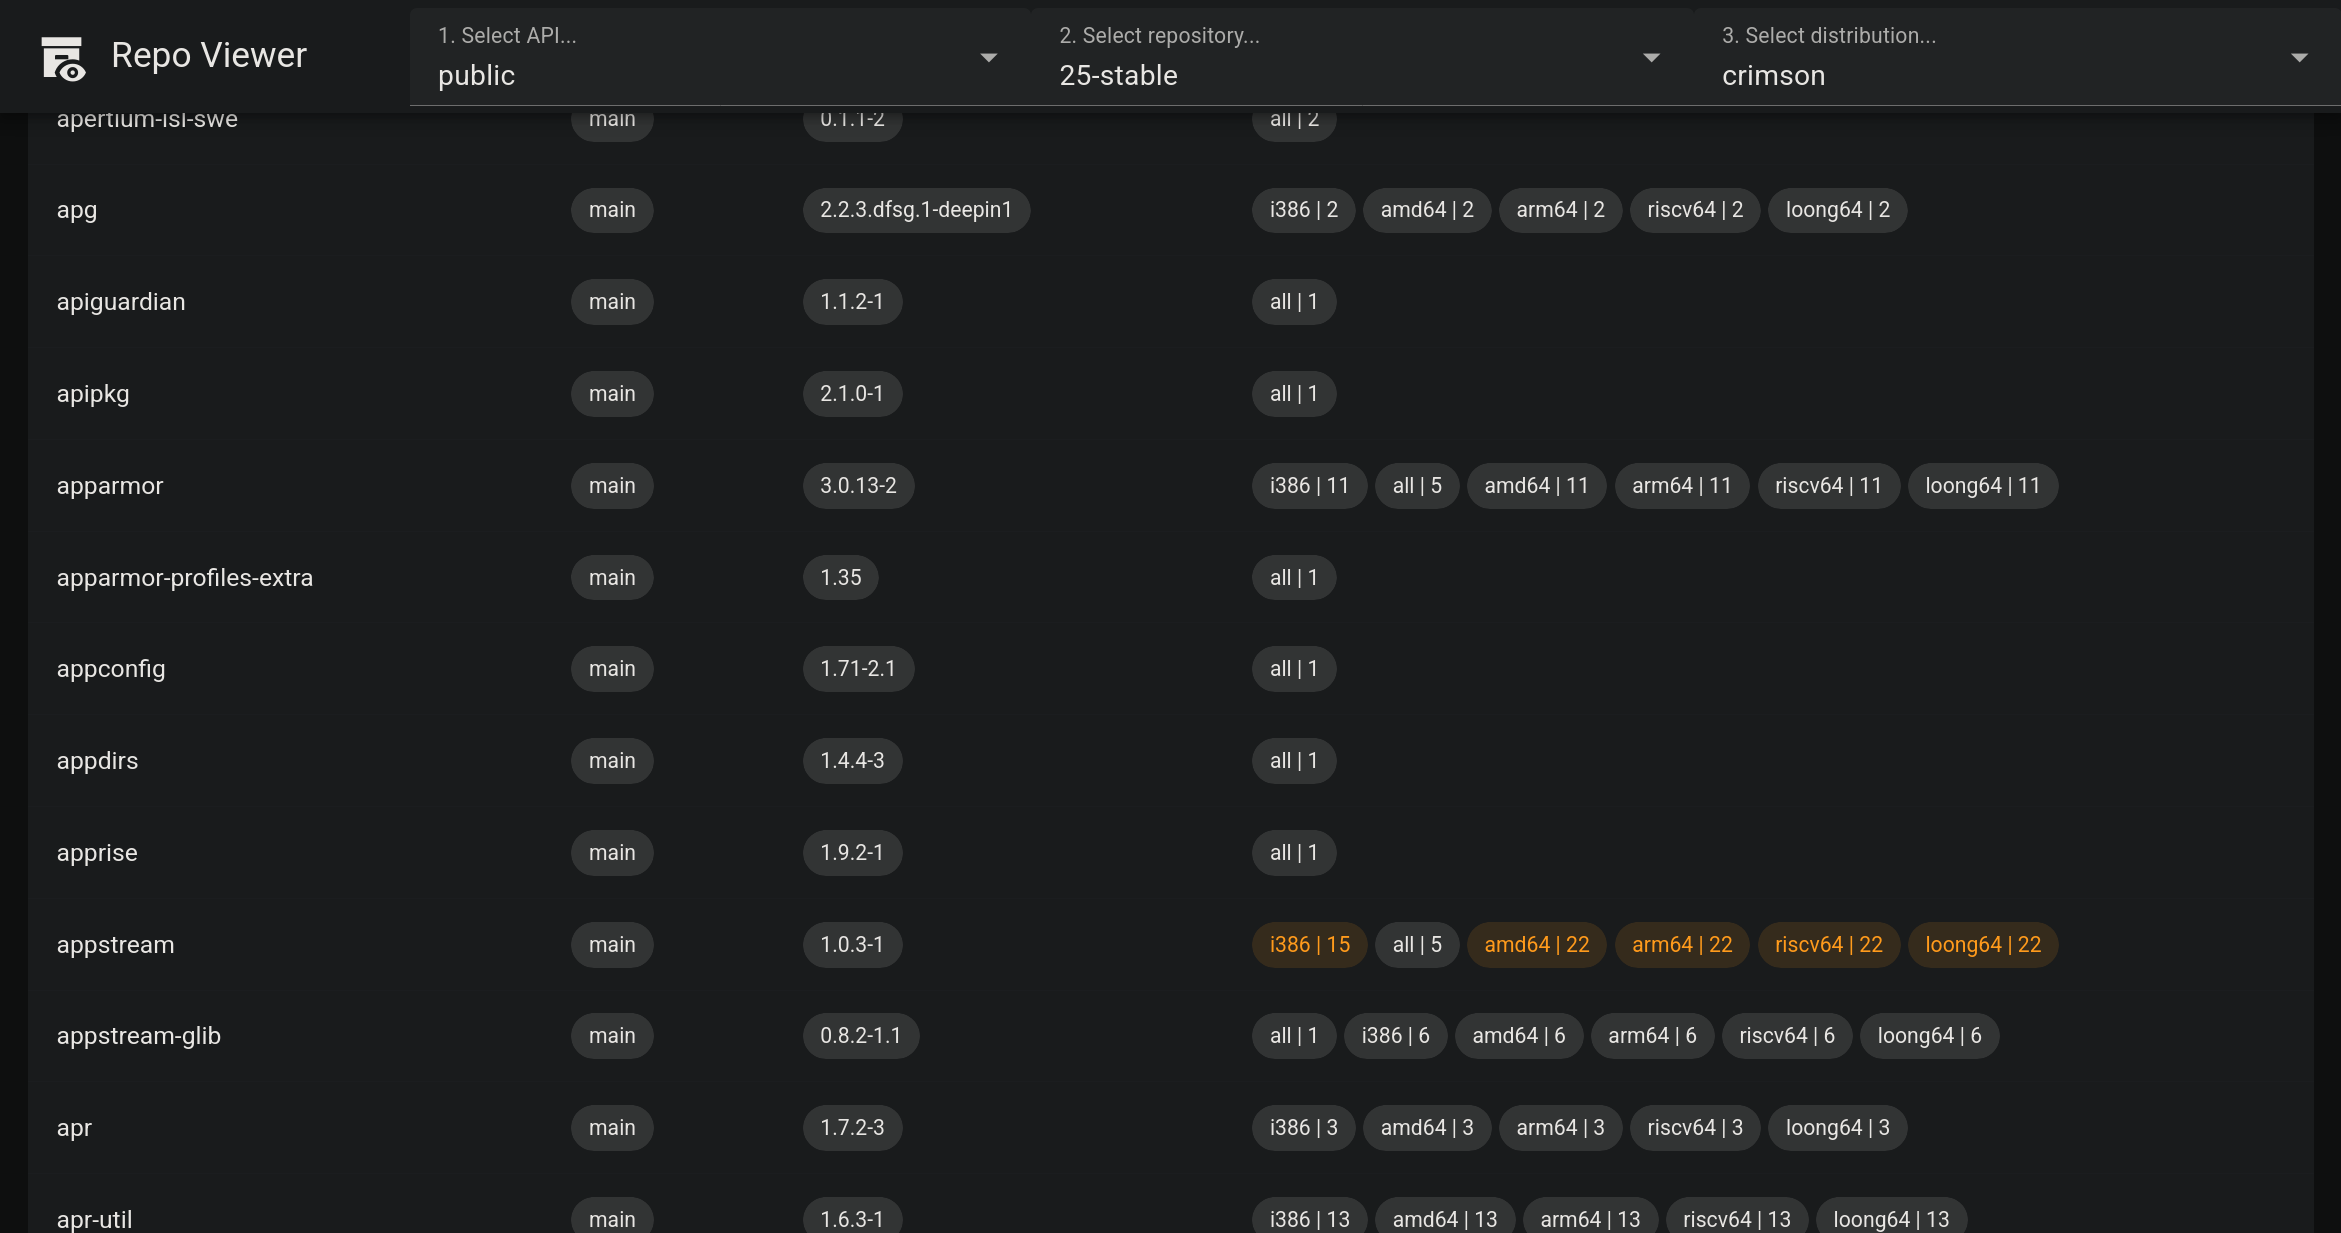
Task: Select the apipkg package row name
Action: coord(93,394)
